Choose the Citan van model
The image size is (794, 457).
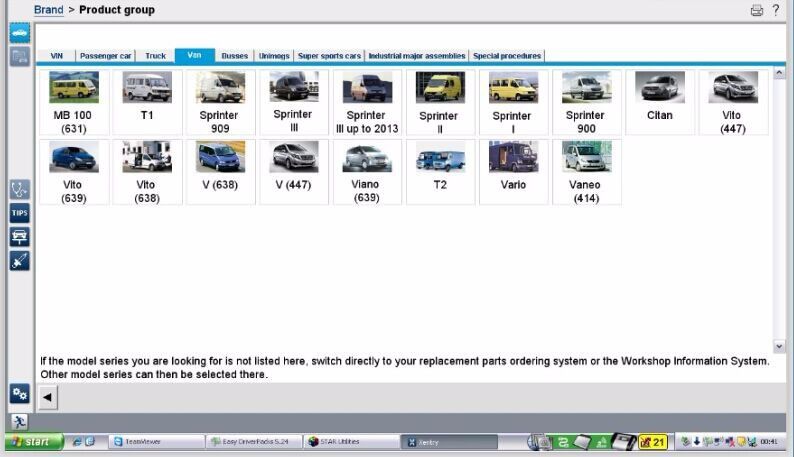[659, 102]
